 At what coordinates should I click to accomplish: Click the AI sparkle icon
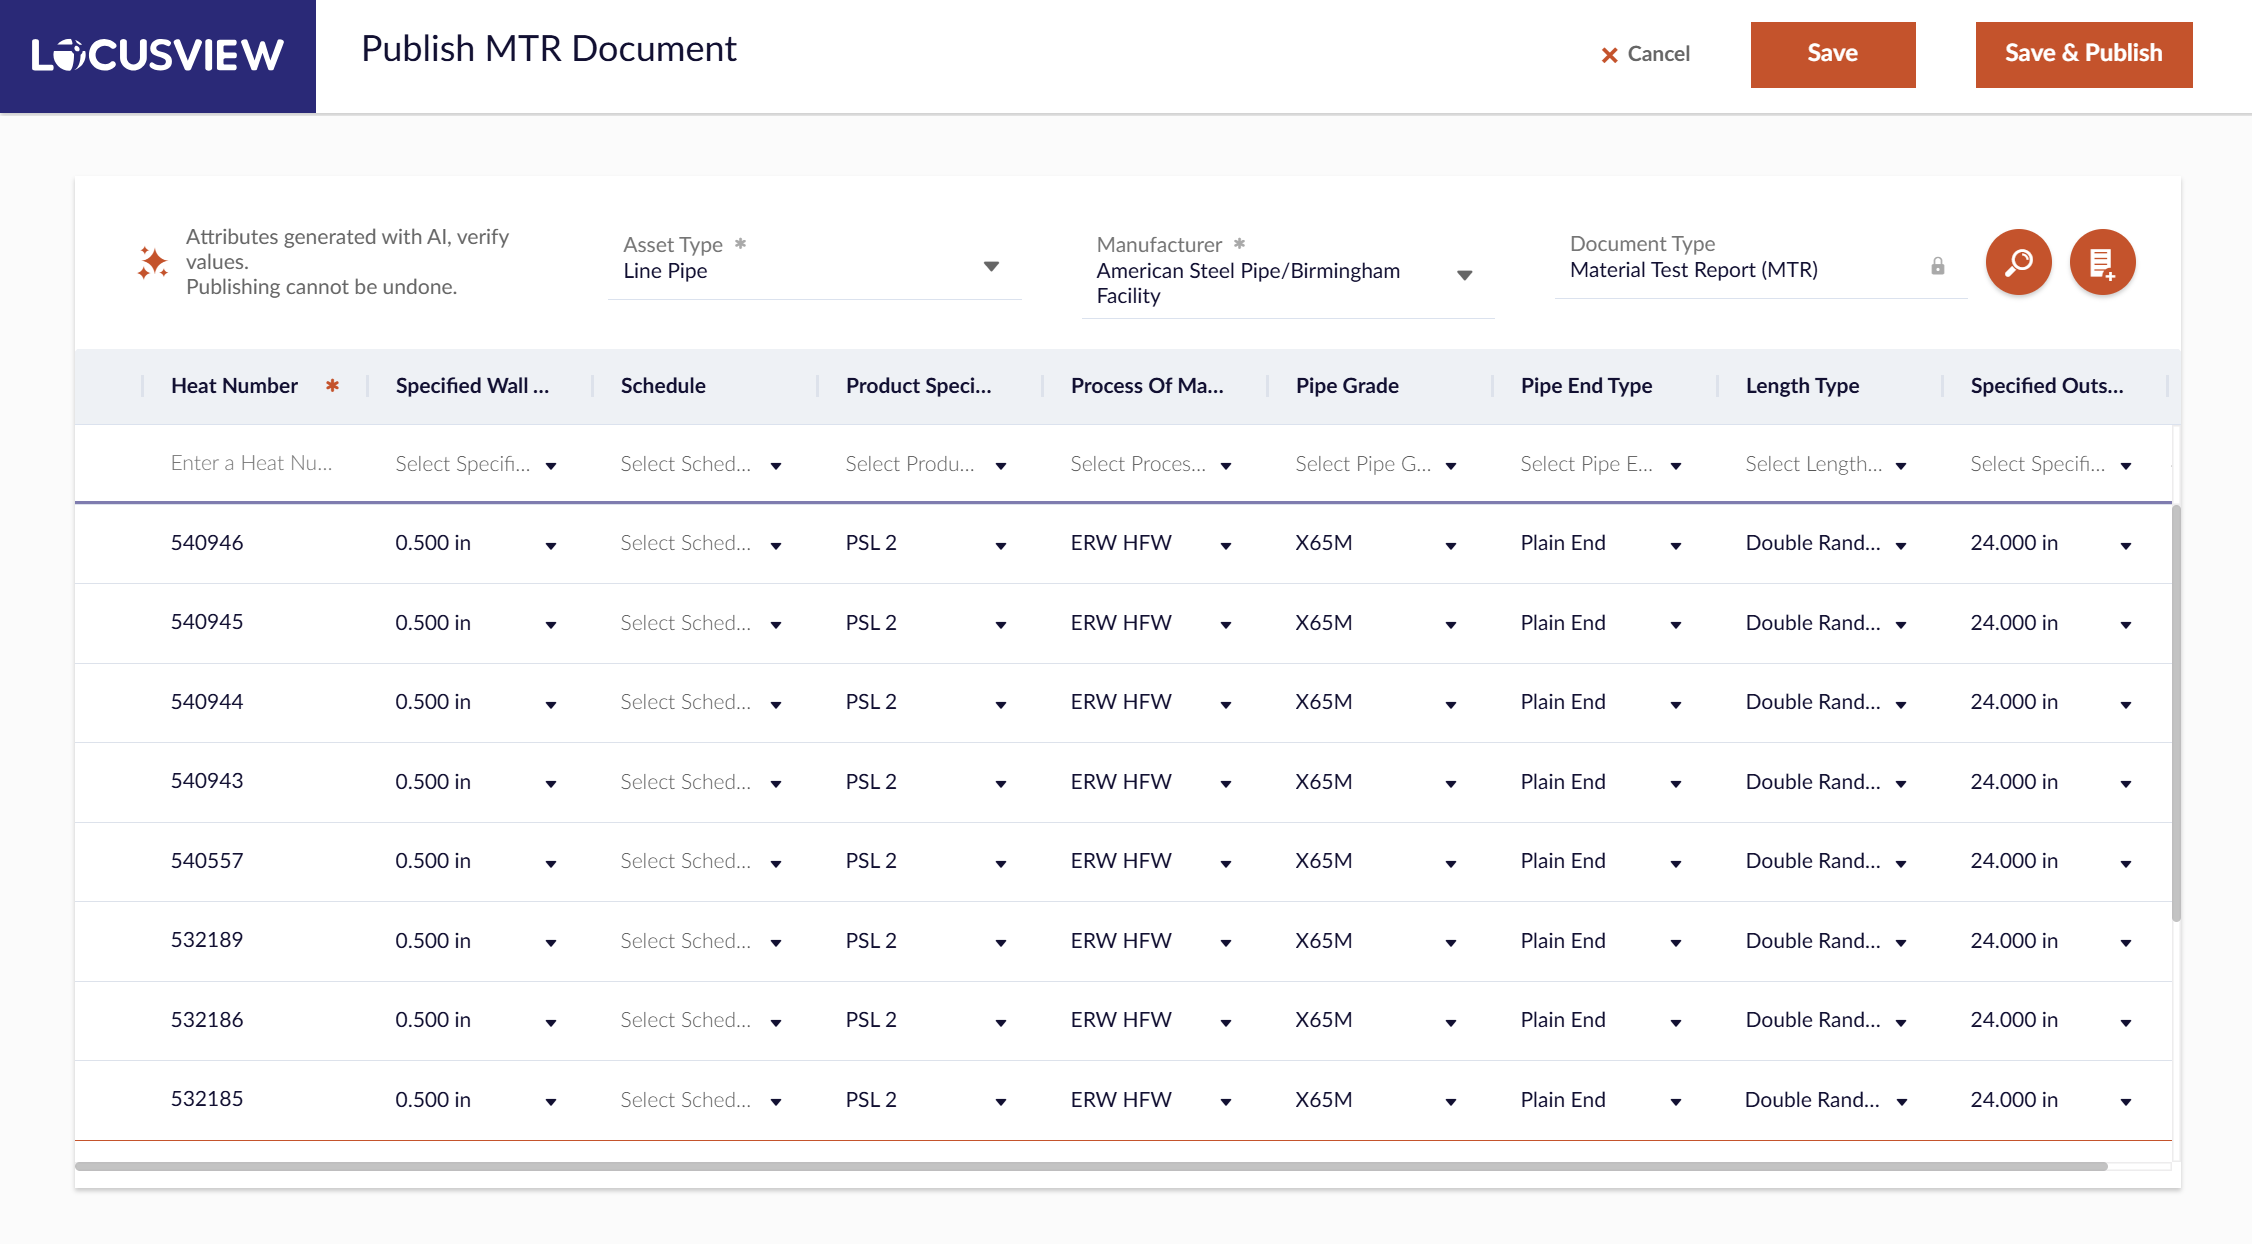[153, 263]
